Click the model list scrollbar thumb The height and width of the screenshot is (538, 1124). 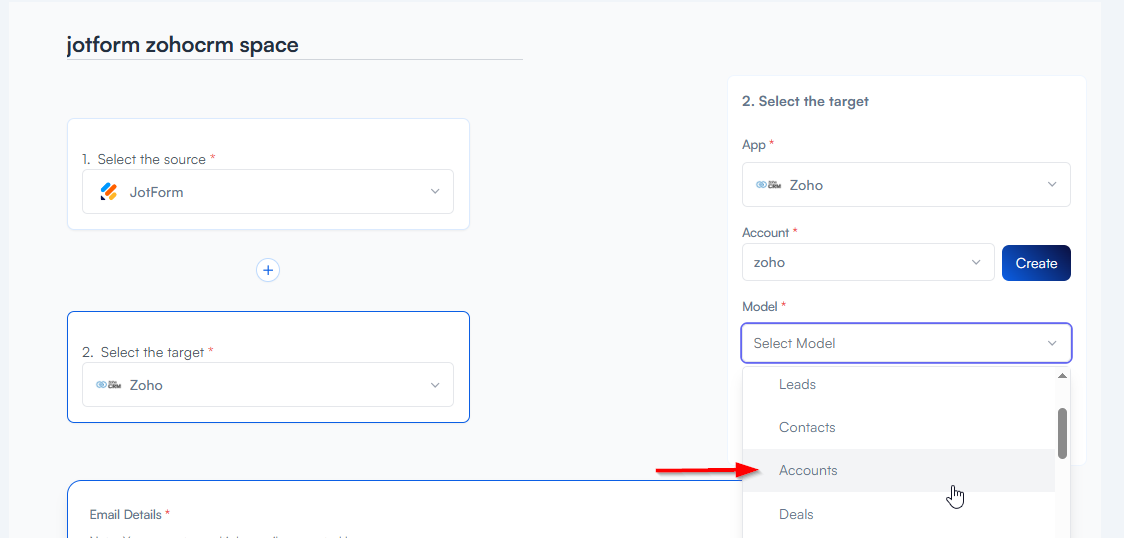coord(1062,432)
